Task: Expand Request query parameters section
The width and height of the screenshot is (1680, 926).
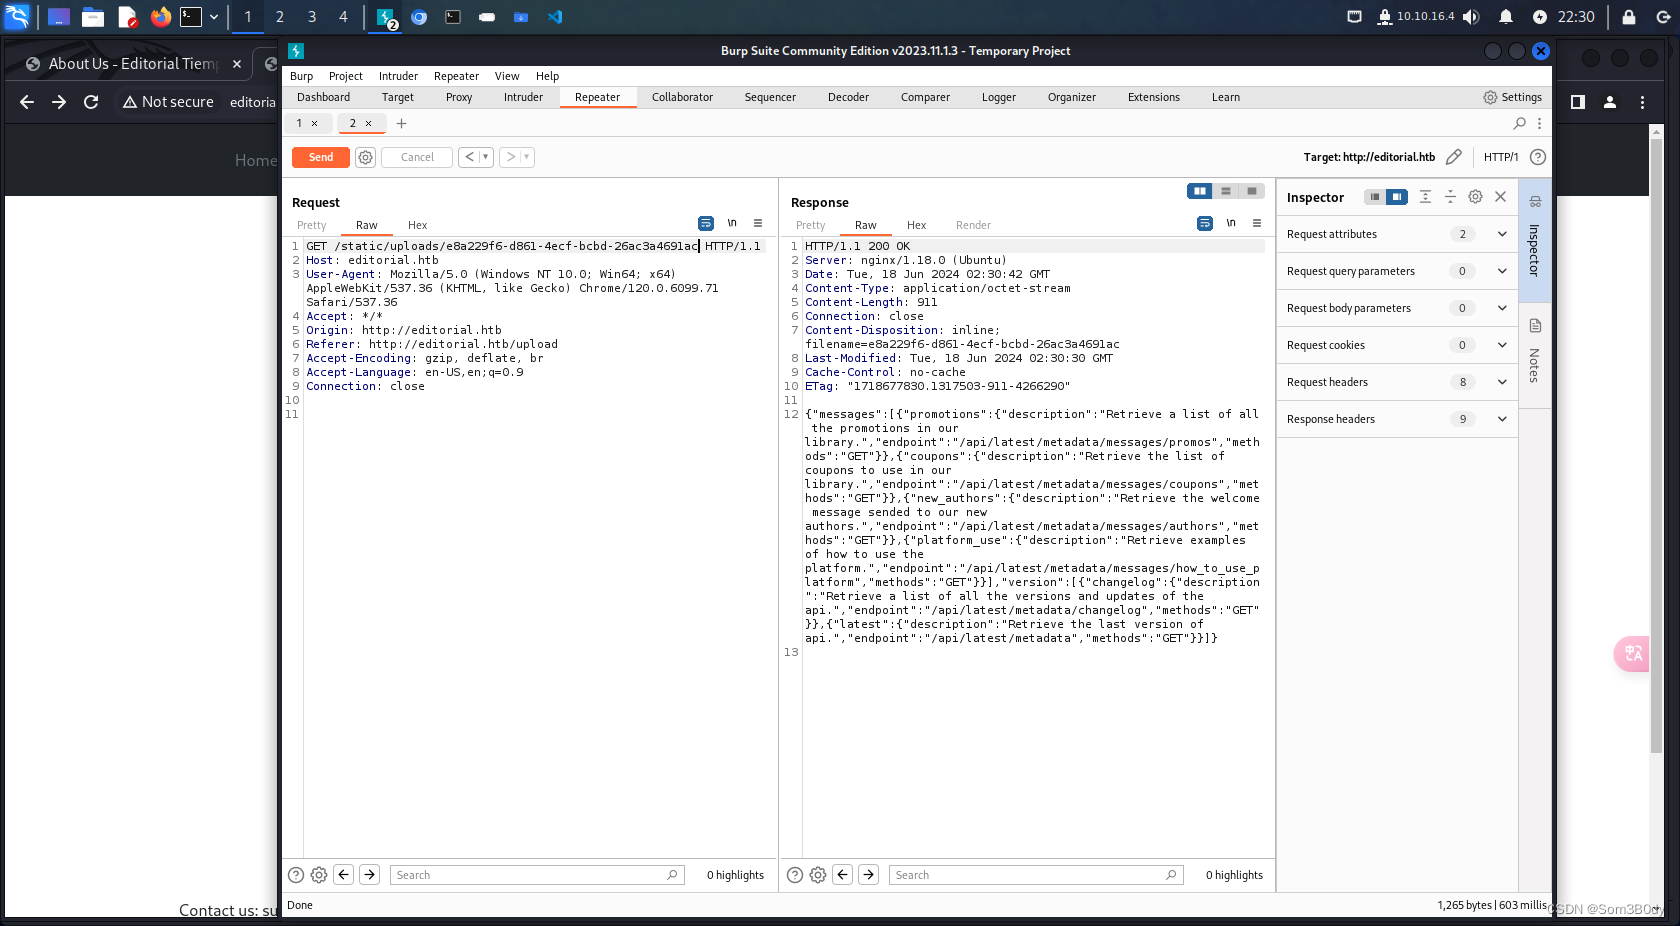Action: (x=1397, y=271)
